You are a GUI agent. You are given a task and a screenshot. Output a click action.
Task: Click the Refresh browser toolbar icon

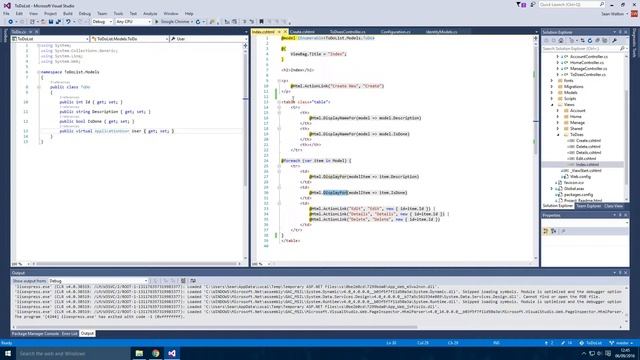point(198,22)
